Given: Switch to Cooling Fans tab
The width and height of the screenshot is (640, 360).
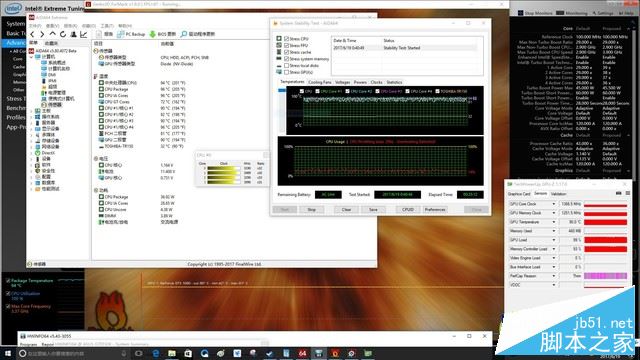Looking at the screenshot, I should [320, 82].
